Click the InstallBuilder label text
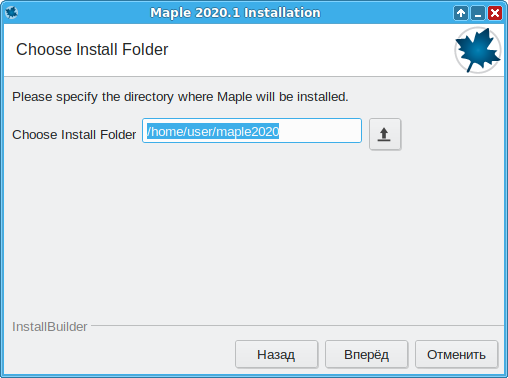508x378 pixels. 50,327
